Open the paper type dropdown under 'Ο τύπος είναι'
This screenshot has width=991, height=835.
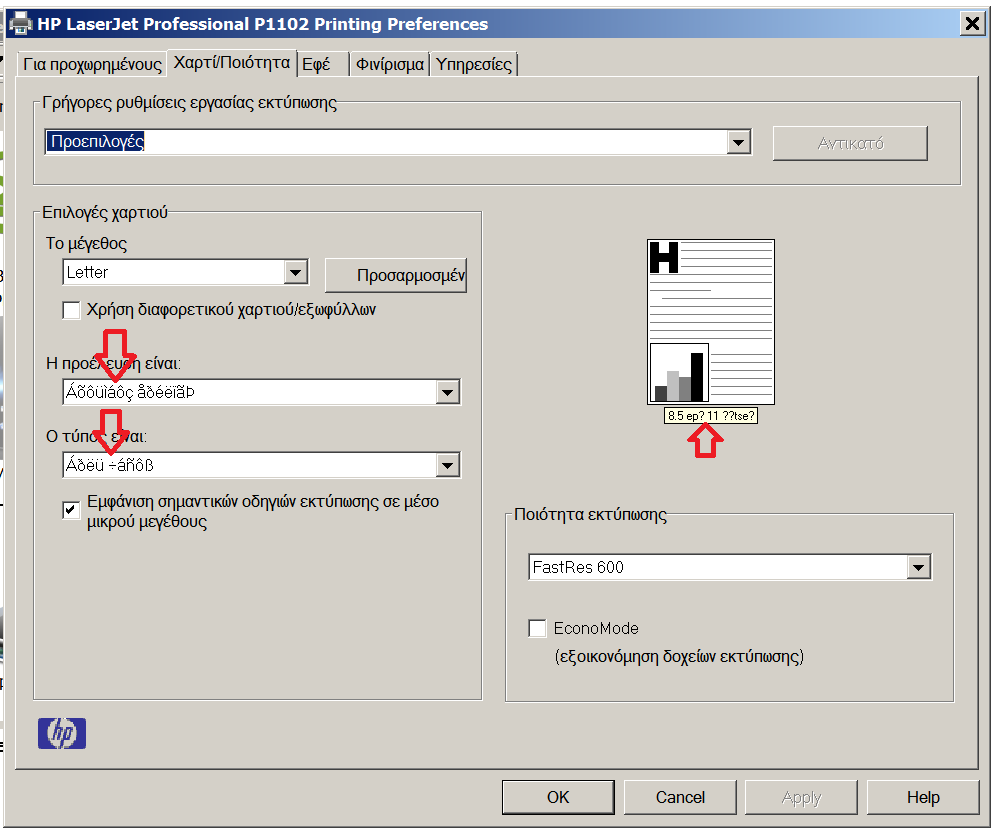pos(449,465)
